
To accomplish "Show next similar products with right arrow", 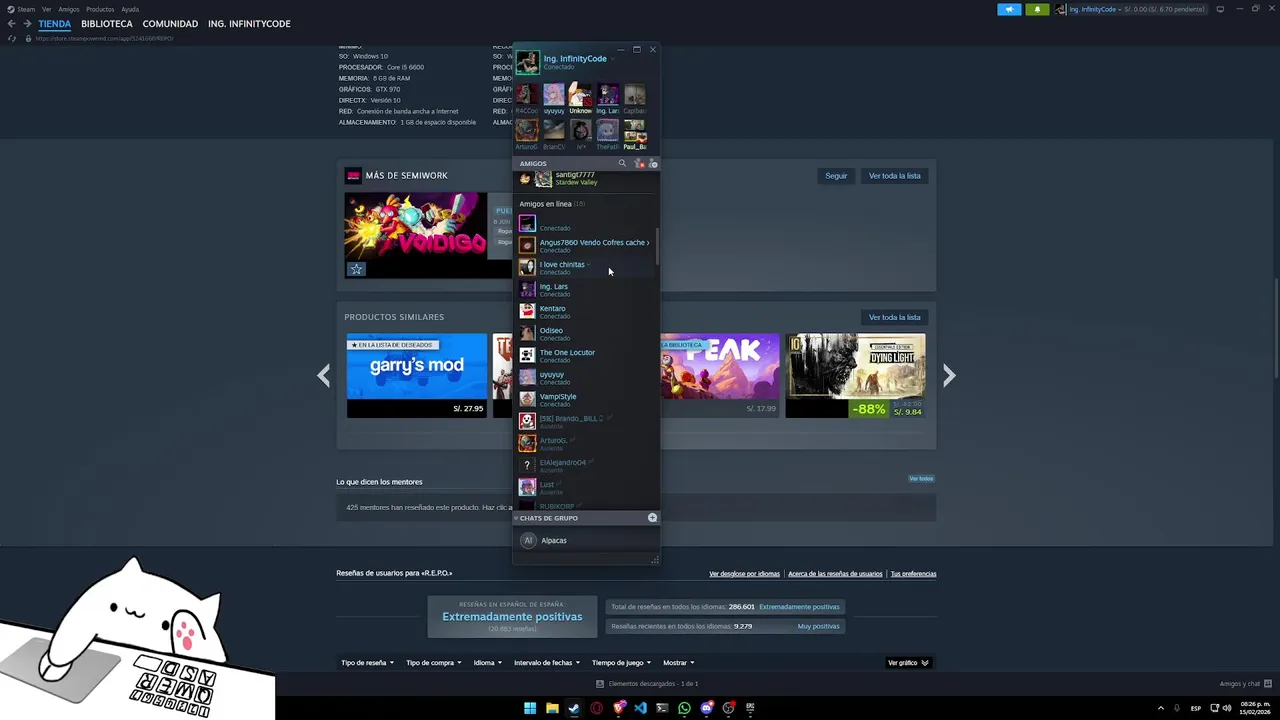I will coord(949,376).
